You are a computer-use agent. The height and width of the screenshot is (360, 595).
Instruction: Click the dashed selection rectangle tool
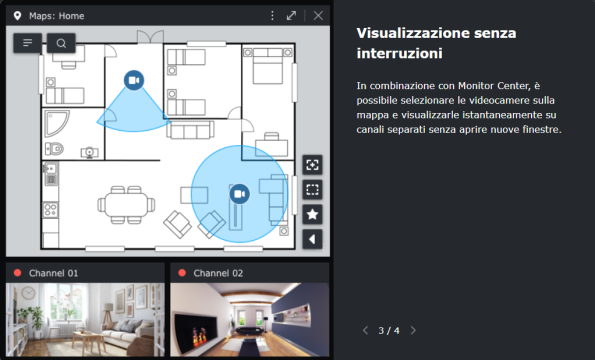[312, 189]
